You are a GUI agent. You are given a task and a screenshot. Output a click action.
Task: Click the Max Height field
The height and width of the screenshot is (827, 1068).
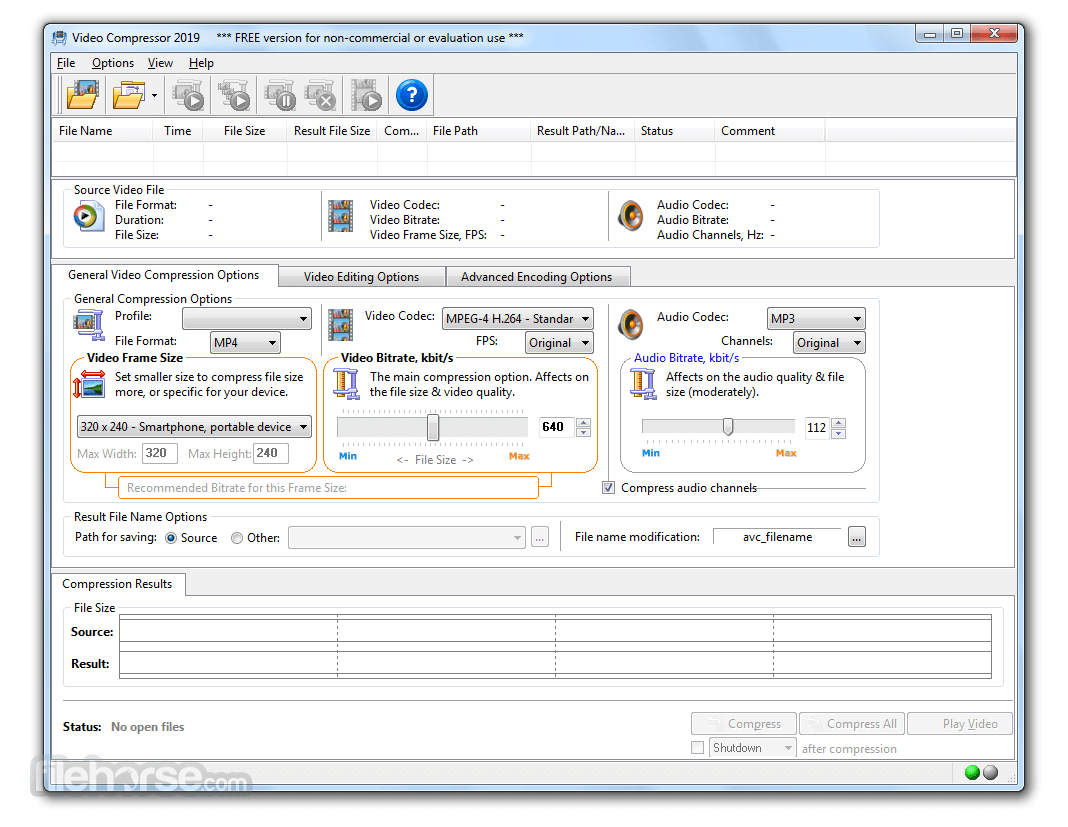coord(270,453)
